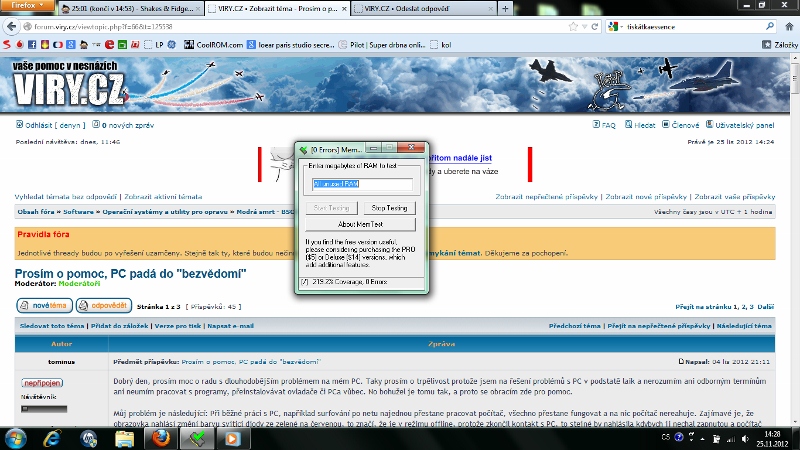Open the Seznam bookmark icon (red S)
The height and width of the screenshot is (450, 800).
(x=7, y=45)
